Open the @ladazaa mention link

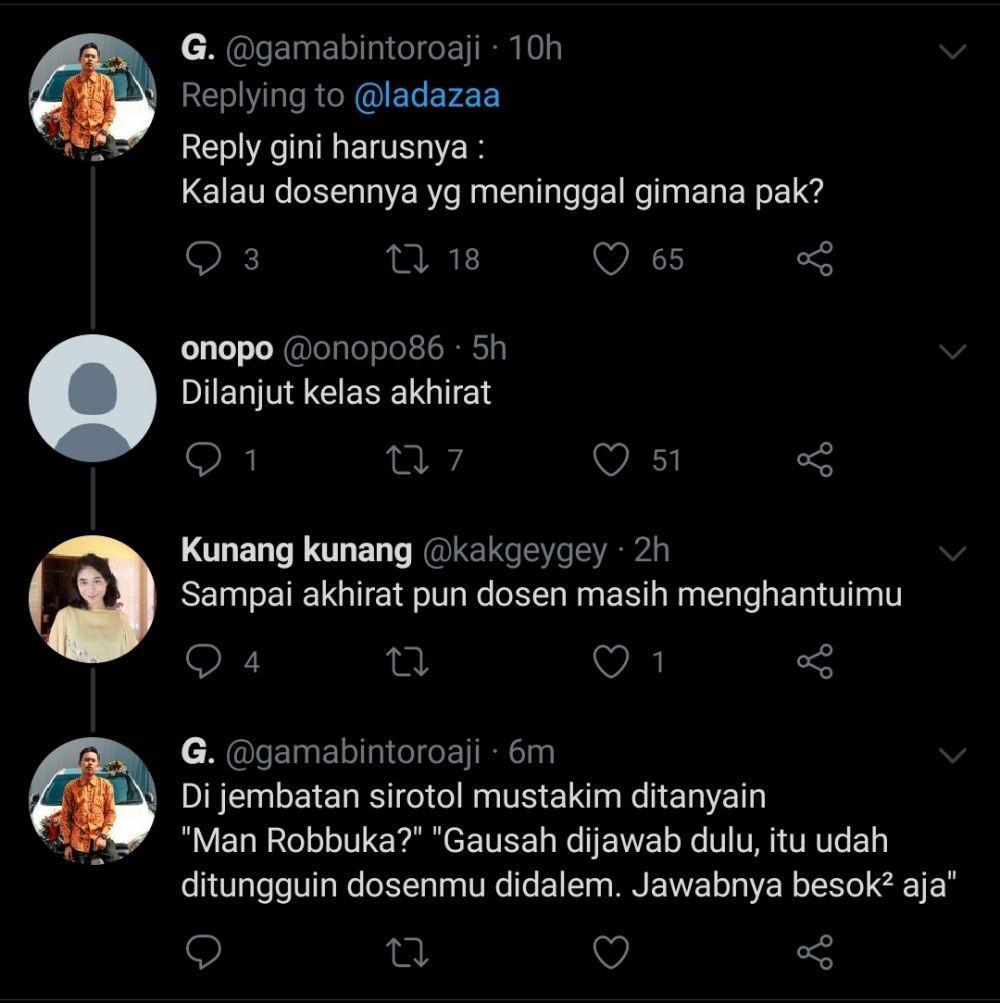pyautogui.click(x=427, y=96)
